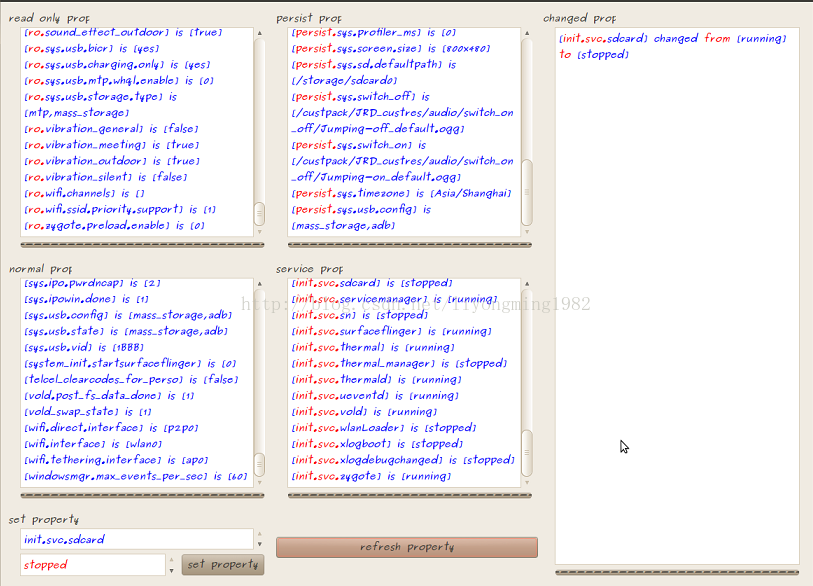Click scrollbar thumb in persist prop list
The height and width of the screenshot is (586, 813).
pyautogui.click(x=527, y=192)
